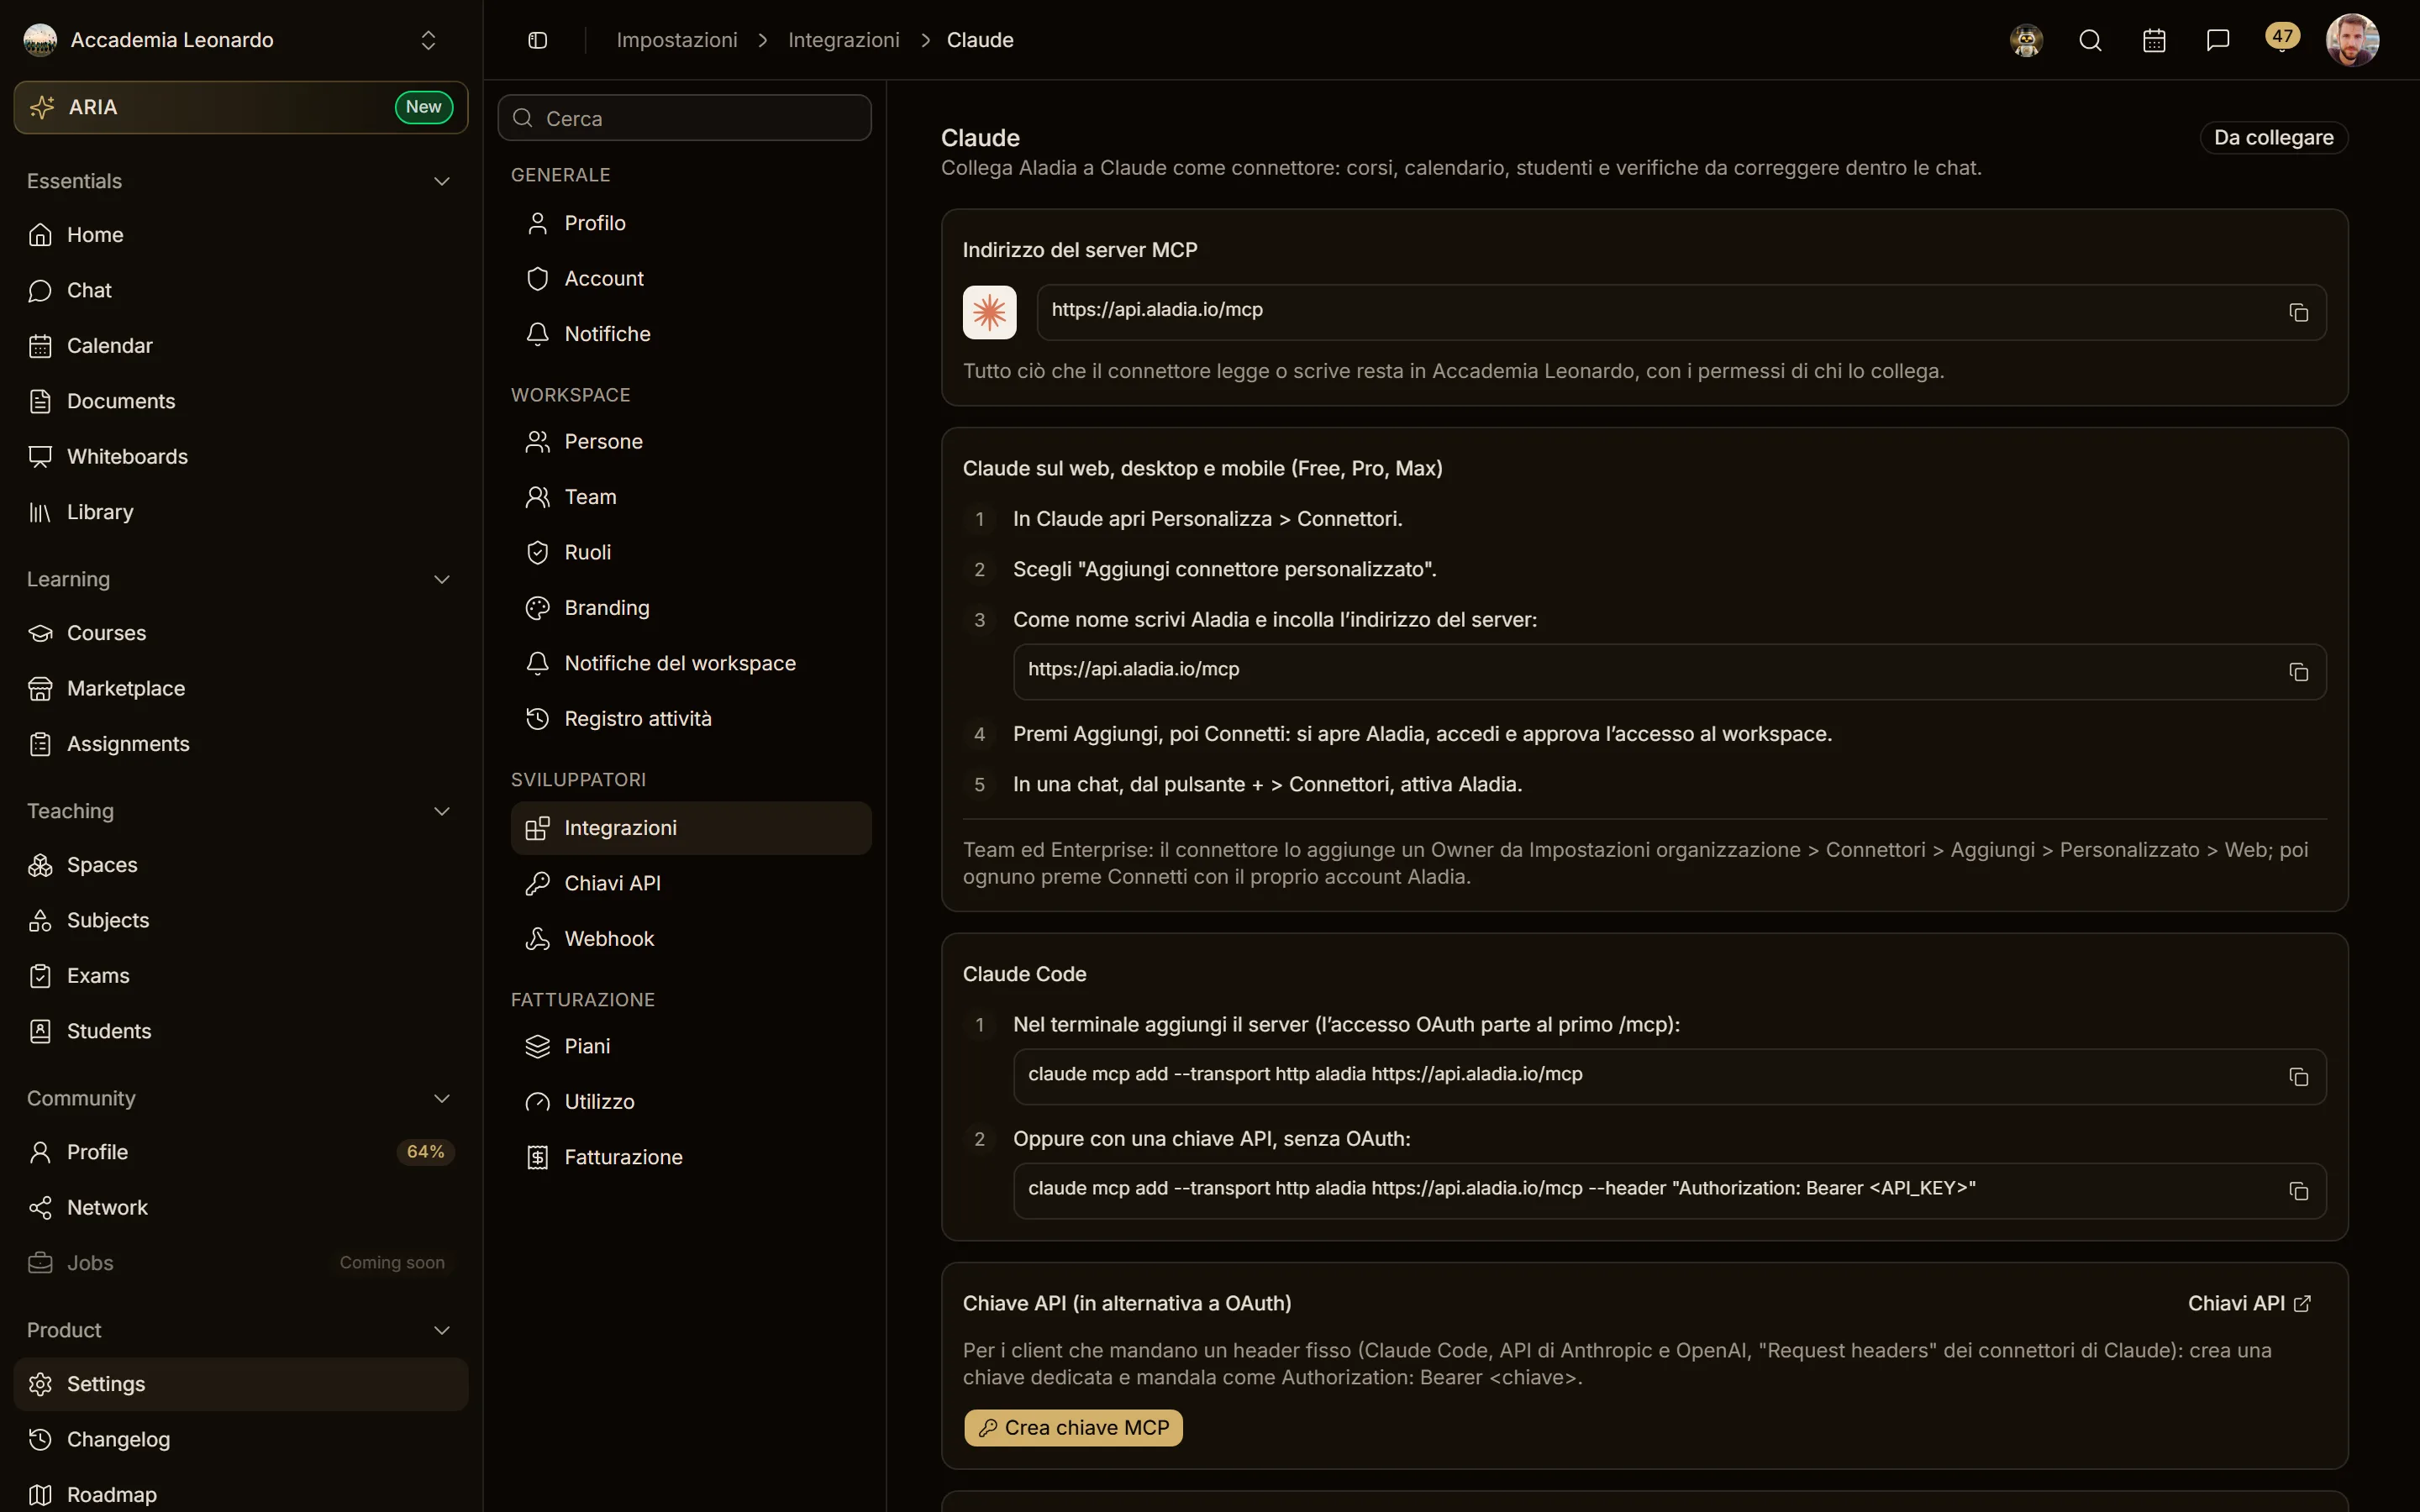Viewport: 2420px width, 1512px height.
Task: Click the owl mascot avatar icon
Action: coord(2026,40)
